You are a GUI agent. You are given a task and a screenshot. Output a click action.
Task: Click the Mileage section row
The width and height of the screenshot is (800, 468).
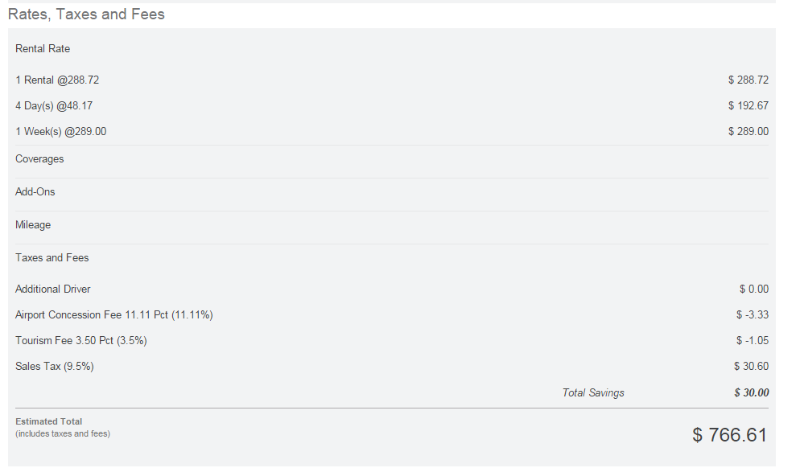pos(33,225)
